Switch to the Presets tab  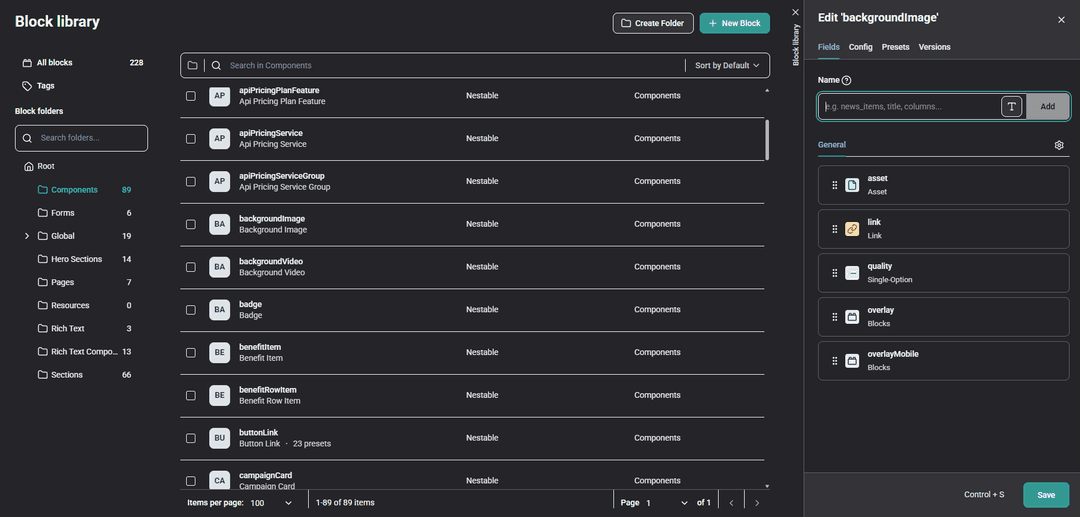tap(895, 47)
